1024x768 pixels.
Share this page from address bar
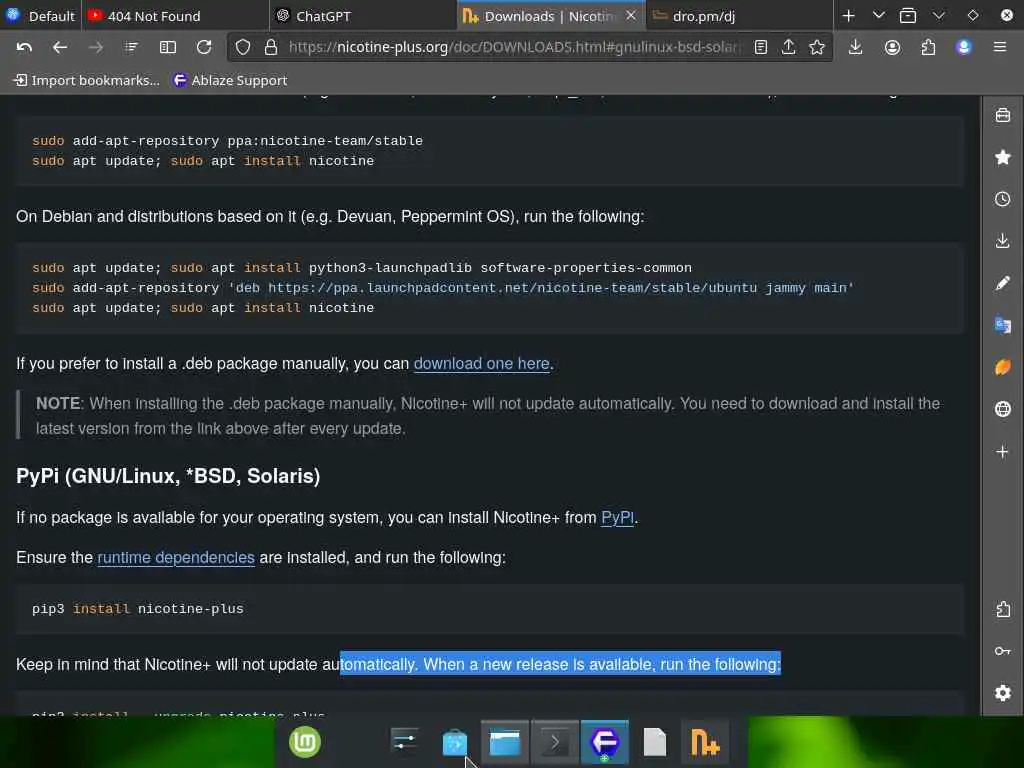point(788,47)
